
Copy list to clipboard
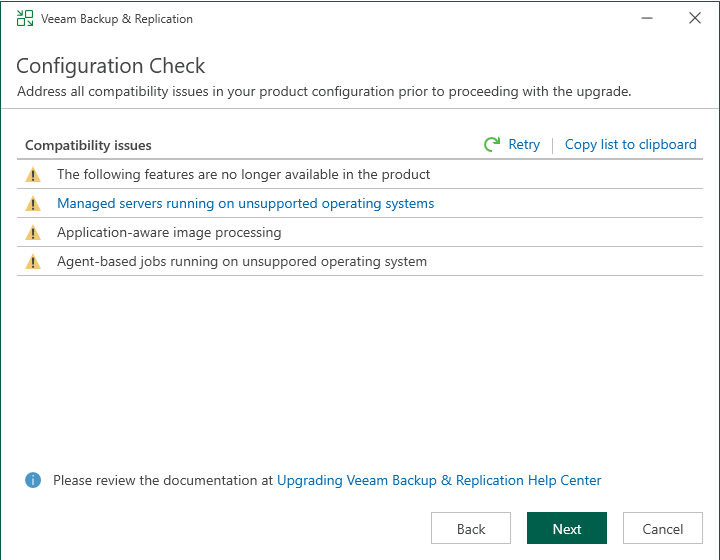coord(630,145)
